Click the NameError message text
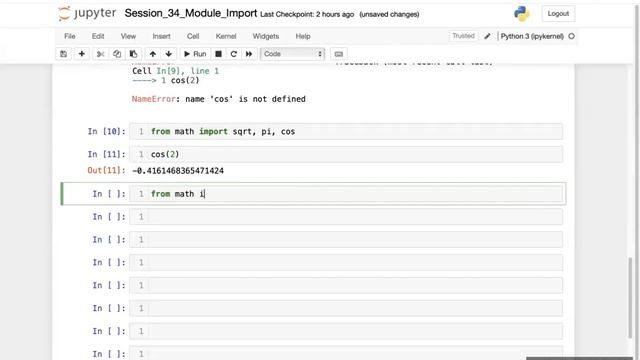This screenshot has height=360, width=640. [x=219, y=99]
